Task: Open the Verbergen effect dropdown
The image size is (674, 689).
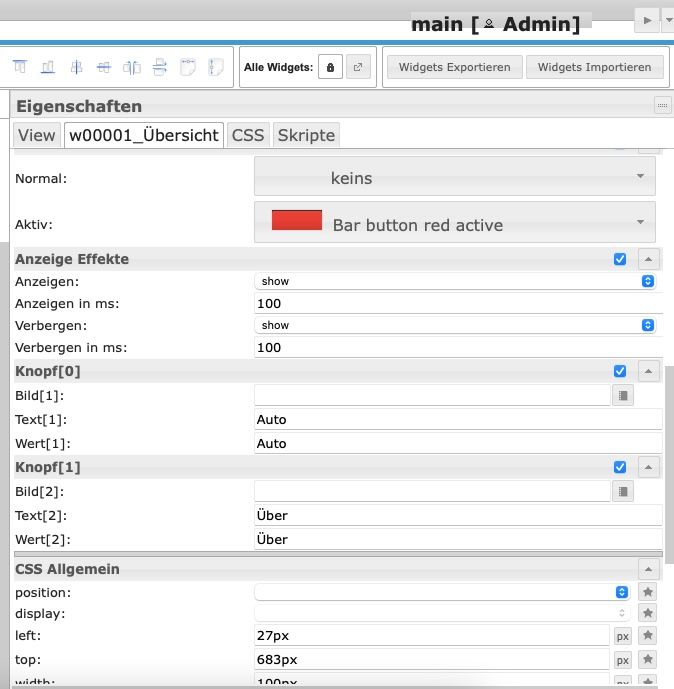Action: [455, 325]
